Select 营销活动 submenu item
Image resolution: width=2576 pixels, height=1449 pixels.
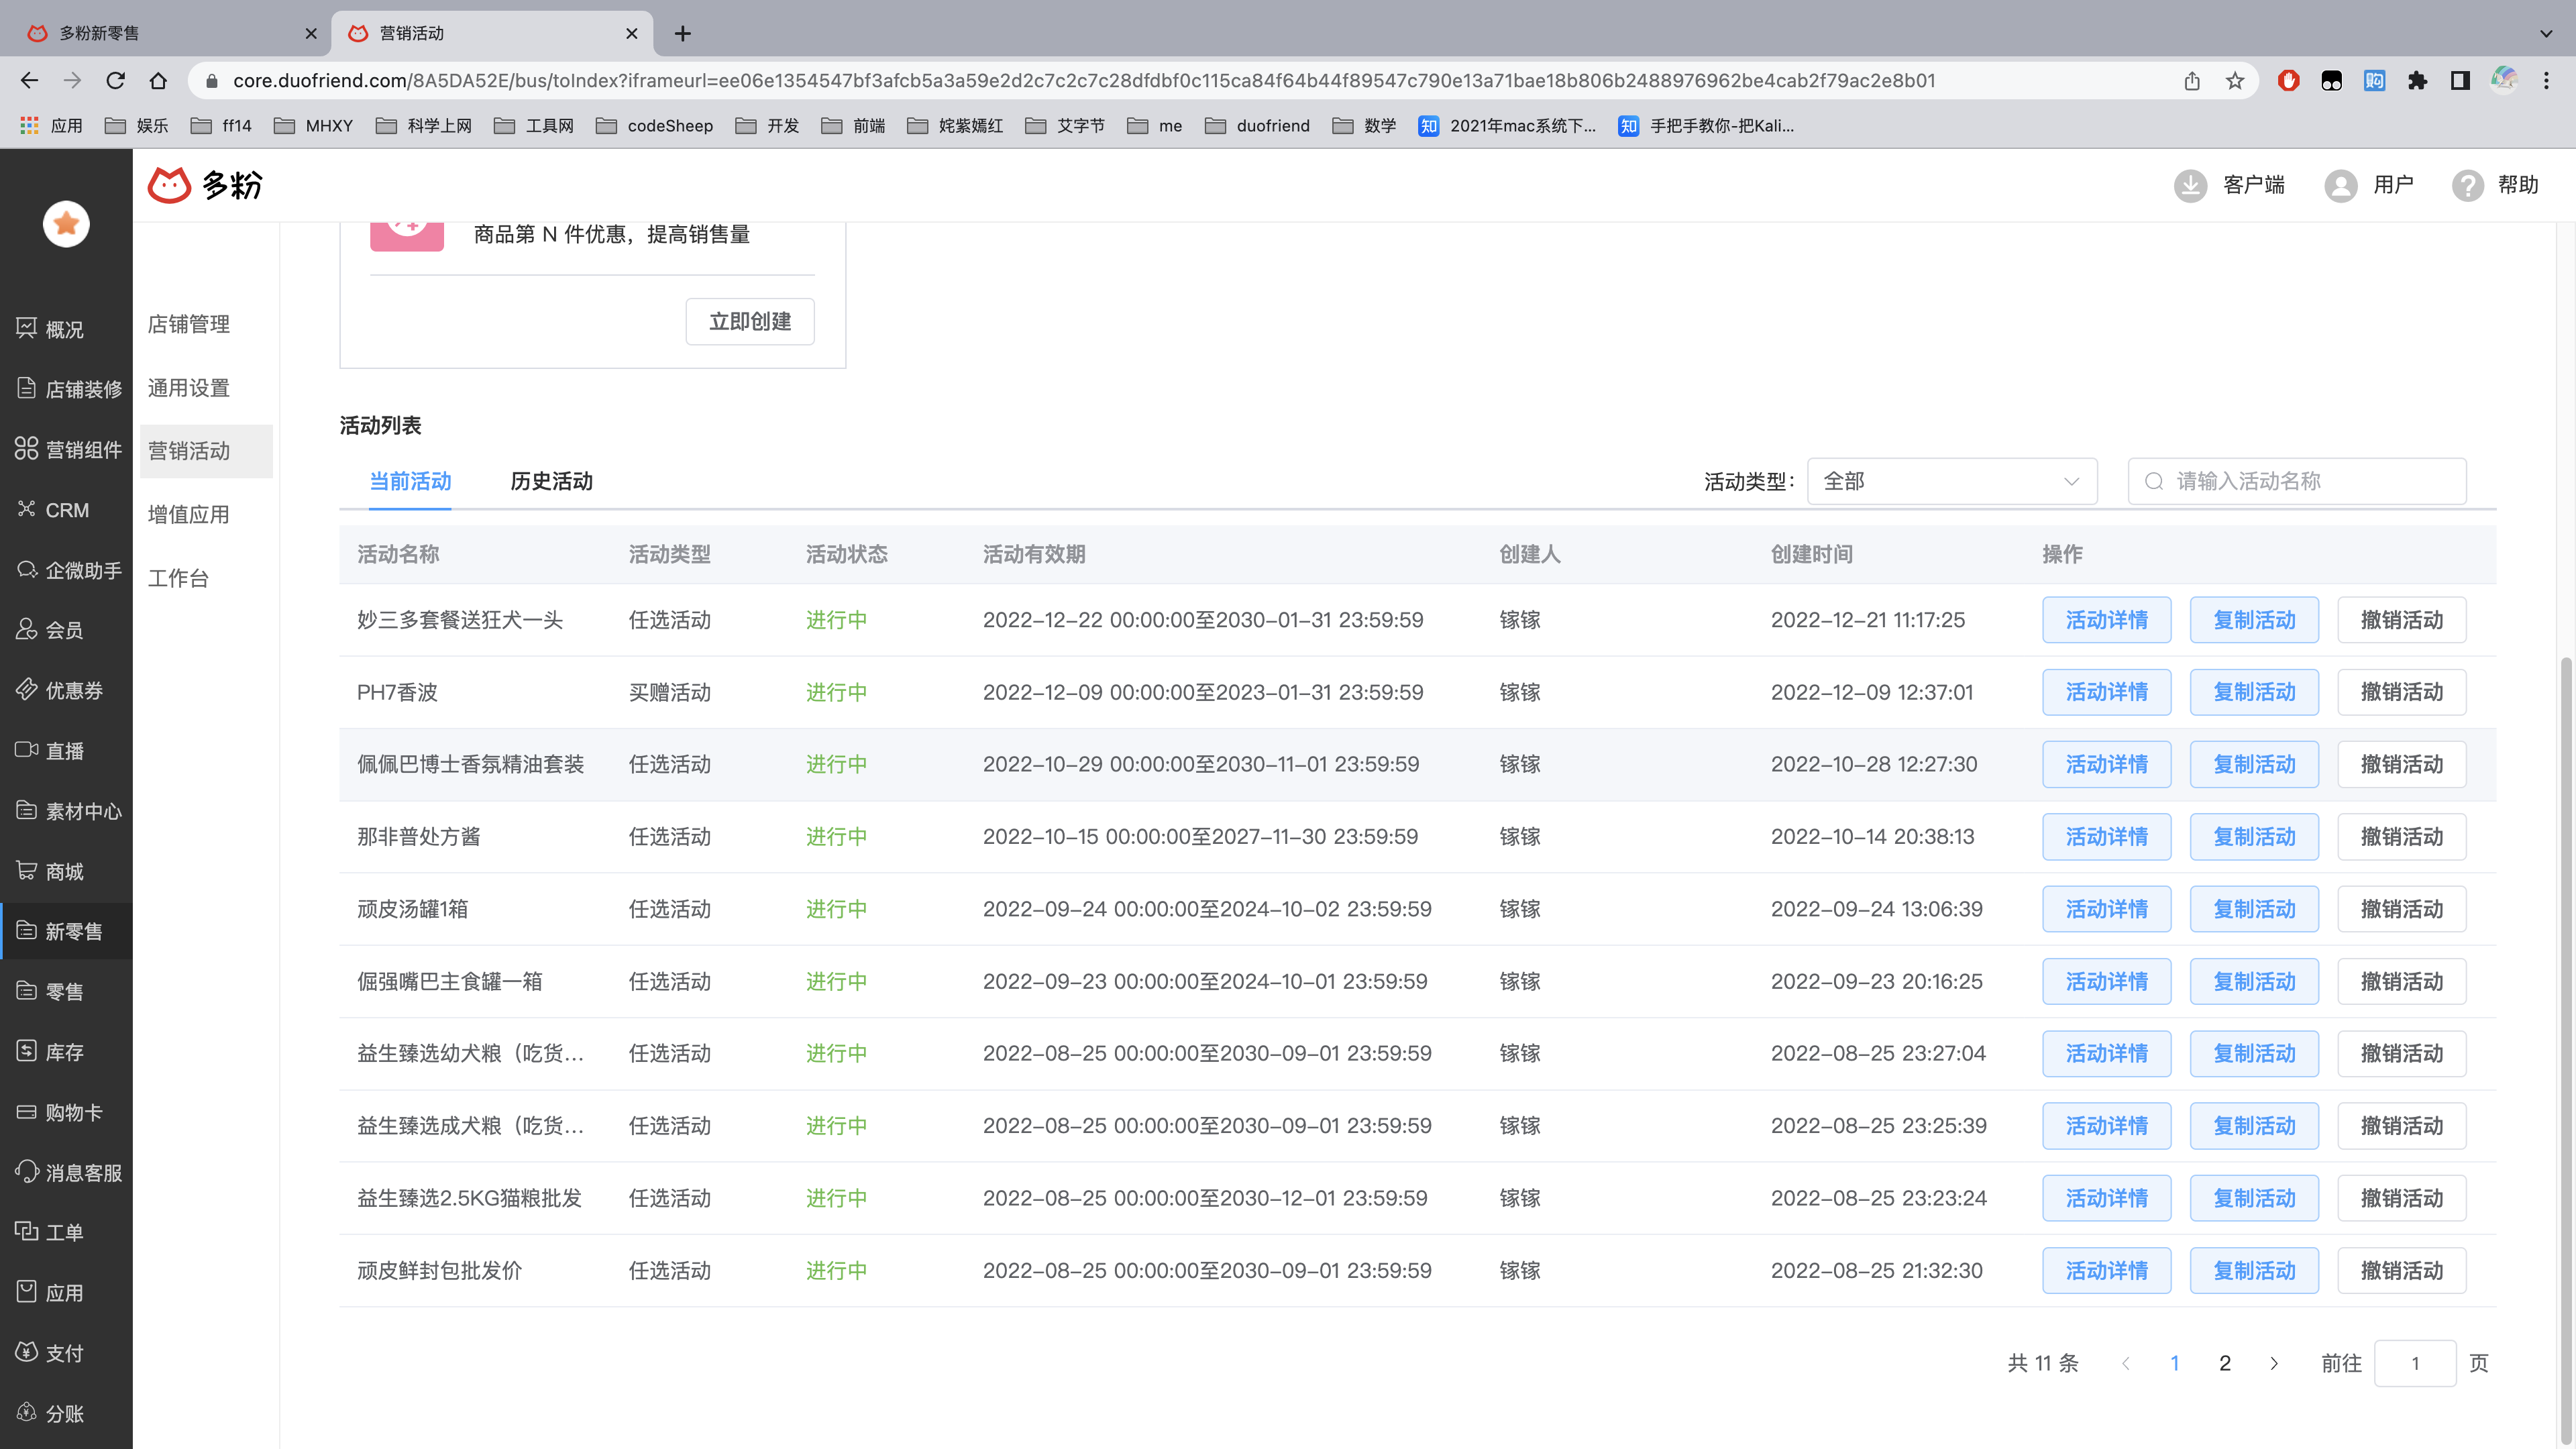click(205, 451)
